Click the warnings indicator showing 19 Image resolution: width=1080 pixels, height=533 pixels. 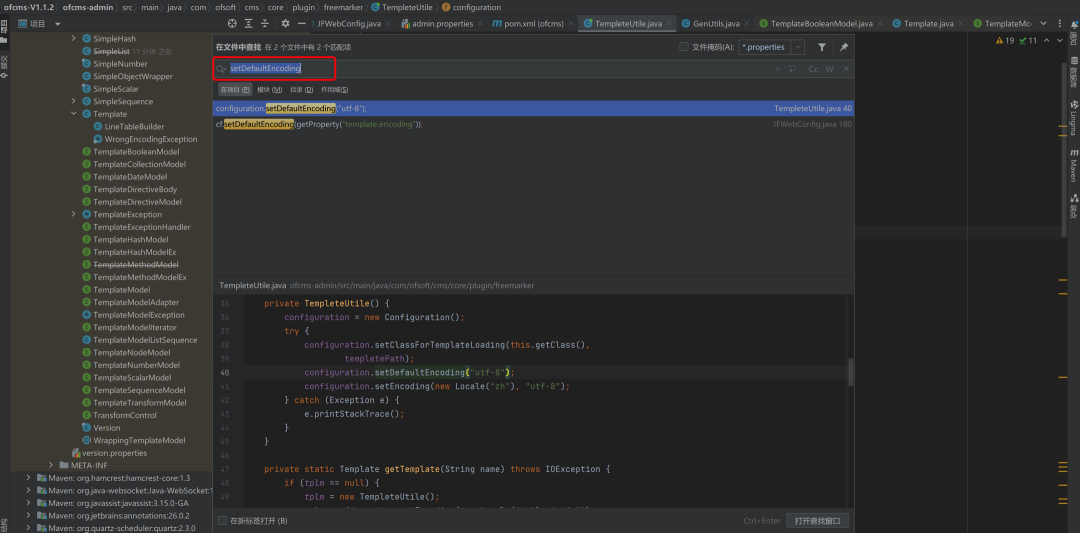[1005, 41]
